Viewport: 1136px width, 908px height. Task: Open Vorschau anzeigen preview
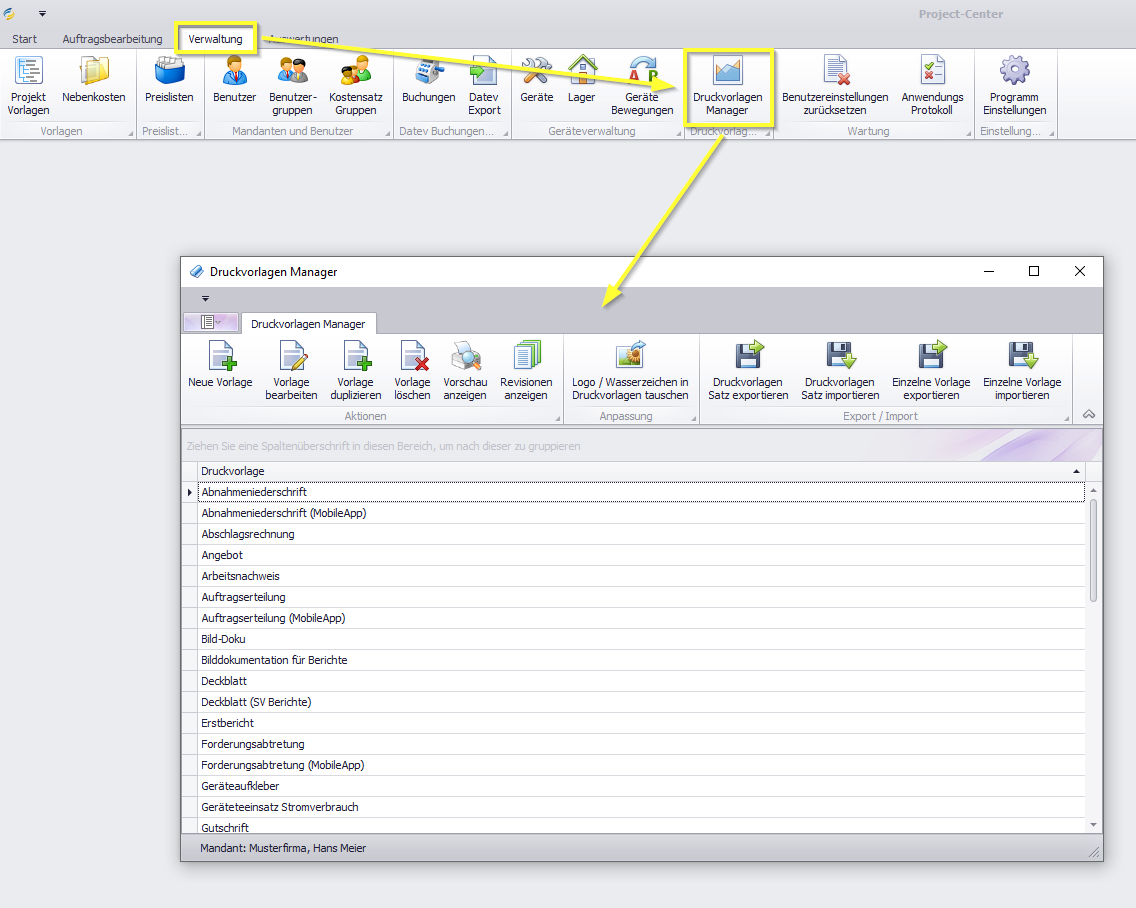point(464,357)
